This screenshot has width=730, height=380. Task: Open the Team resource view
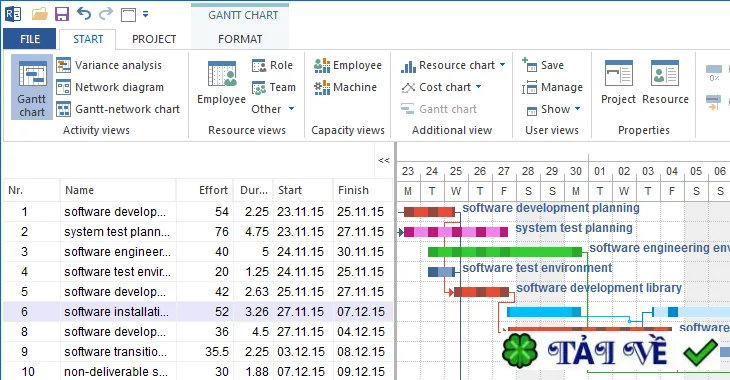[274, 87]
